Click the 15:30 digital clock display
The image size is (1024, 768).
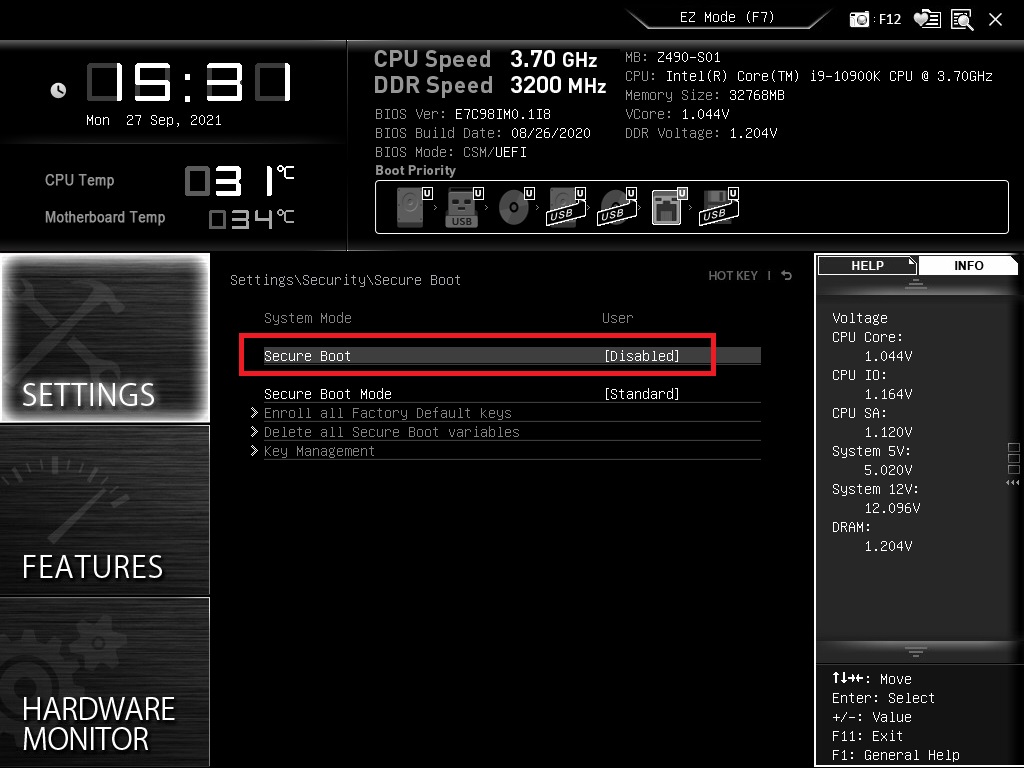189,82
